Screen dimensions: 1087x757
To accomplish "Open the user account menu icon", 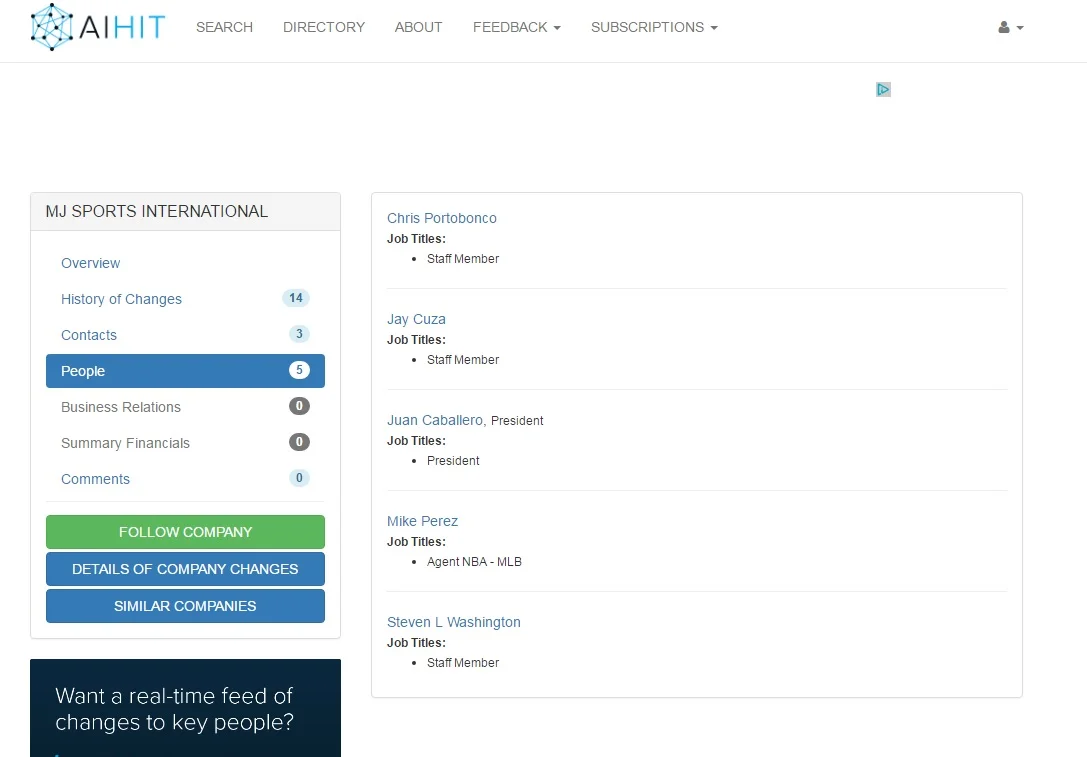I will coord(1010,28).
